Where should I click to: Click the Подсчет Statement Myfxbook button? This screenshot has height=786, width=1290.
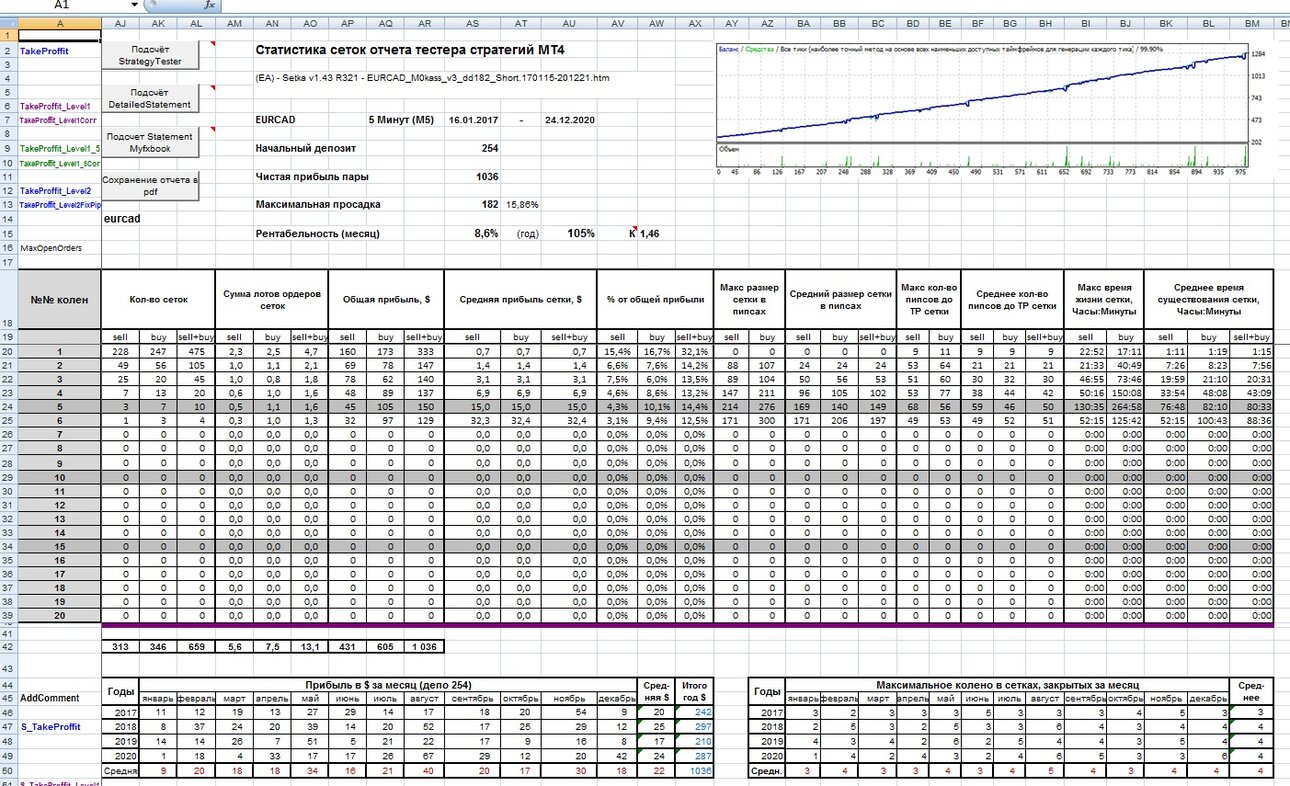(149, 142)
